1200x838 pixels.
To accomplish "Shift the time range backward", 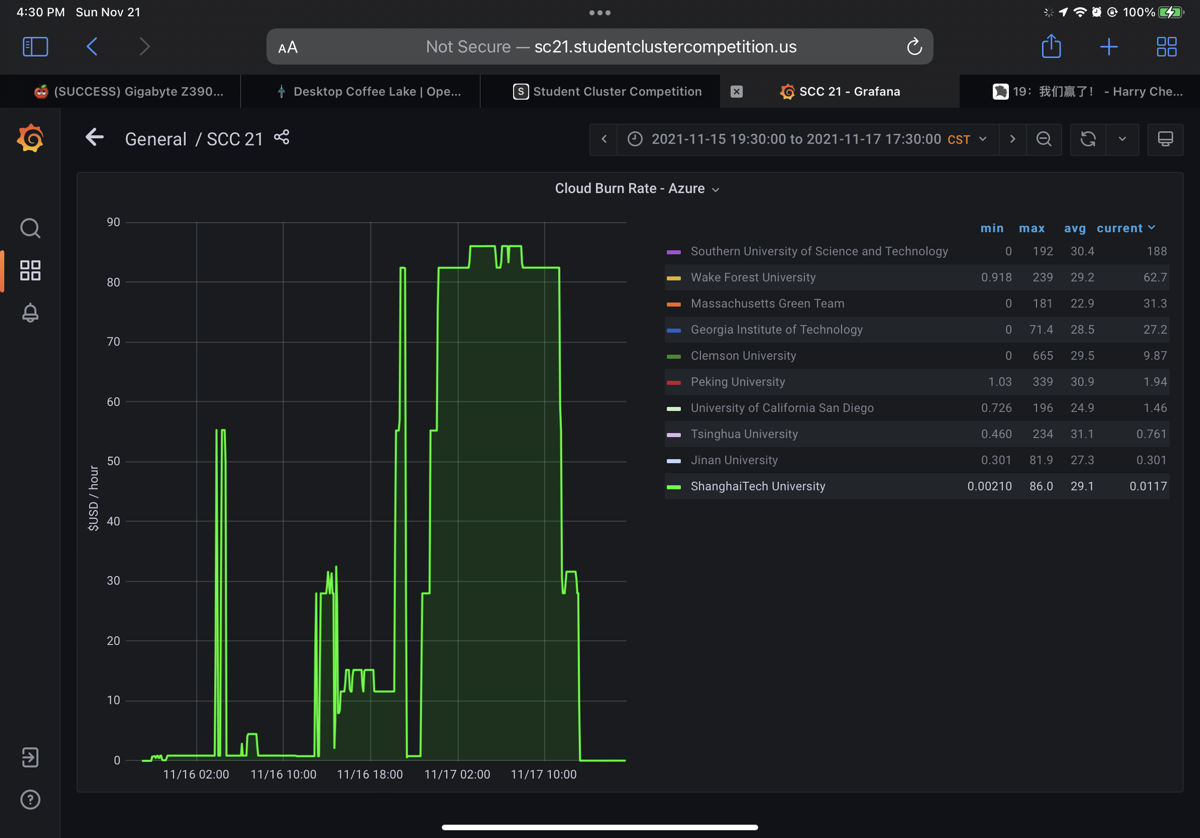I will [x=604, y=139].
